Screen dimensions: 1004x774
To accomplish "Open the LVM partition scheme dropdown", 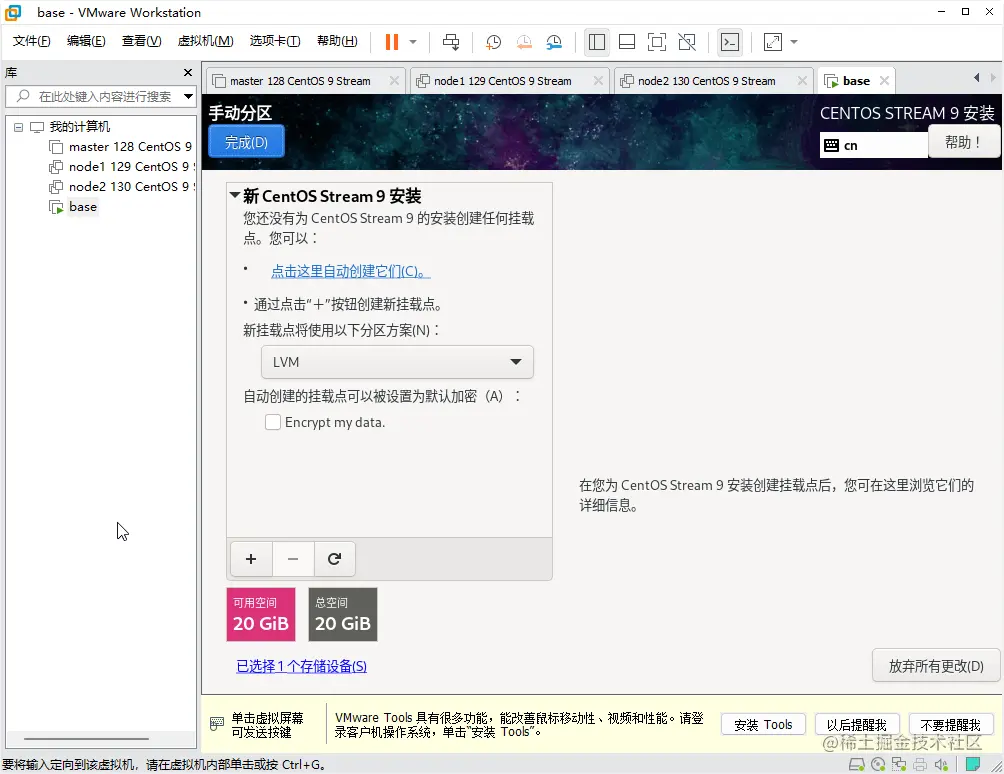I will (397, 362).
